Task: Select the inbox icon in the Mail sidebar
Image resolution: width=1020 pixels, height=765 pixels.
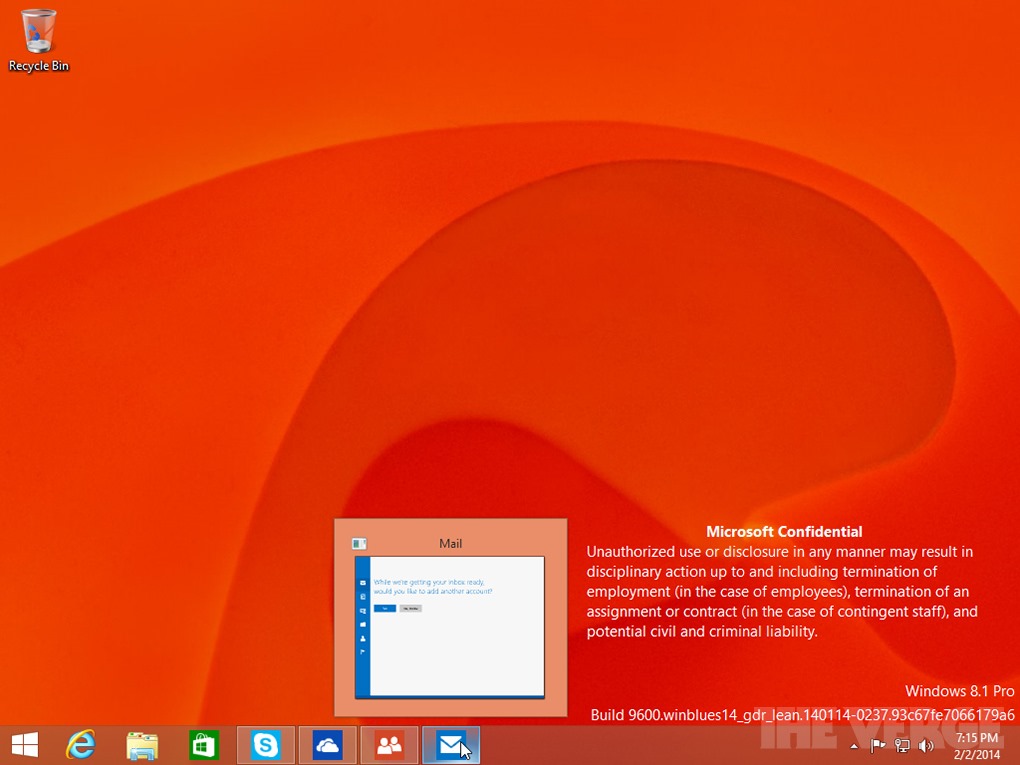Action: coord(363,583)
